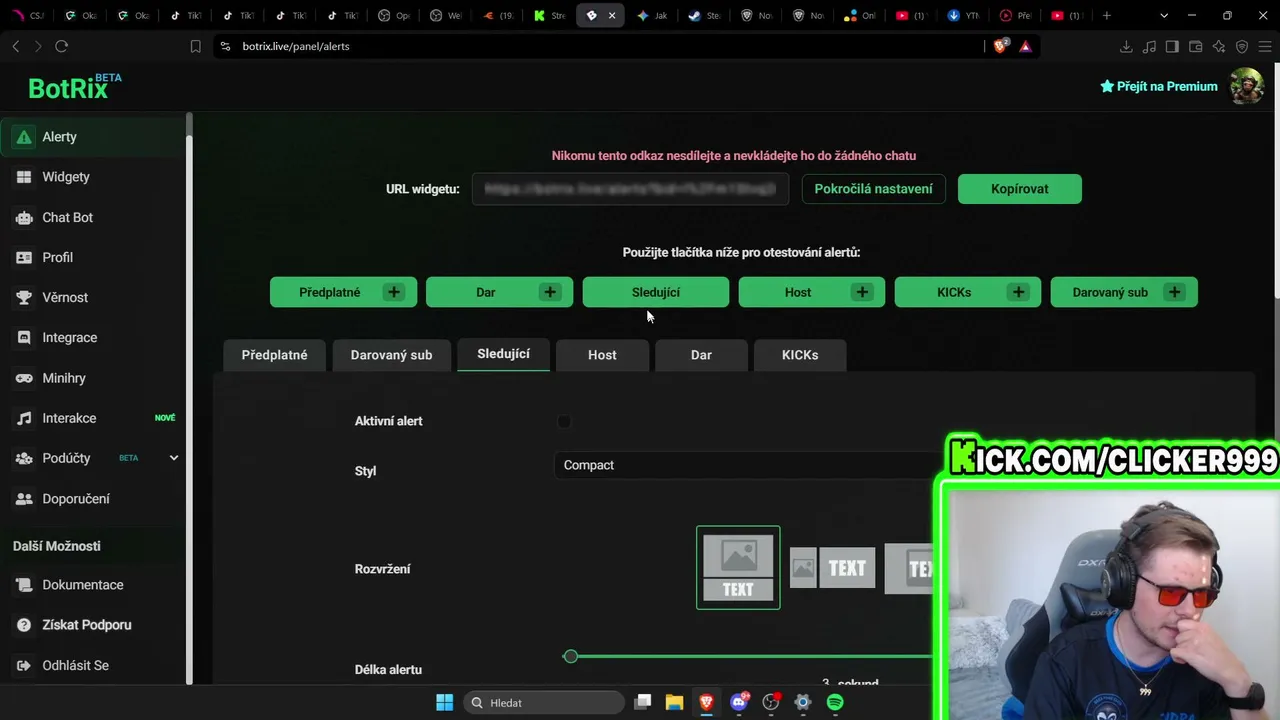Viewport: 1280px width, 720px height.
Task: Expand the Podúčty submenu chevron
Action: [173, 458]
